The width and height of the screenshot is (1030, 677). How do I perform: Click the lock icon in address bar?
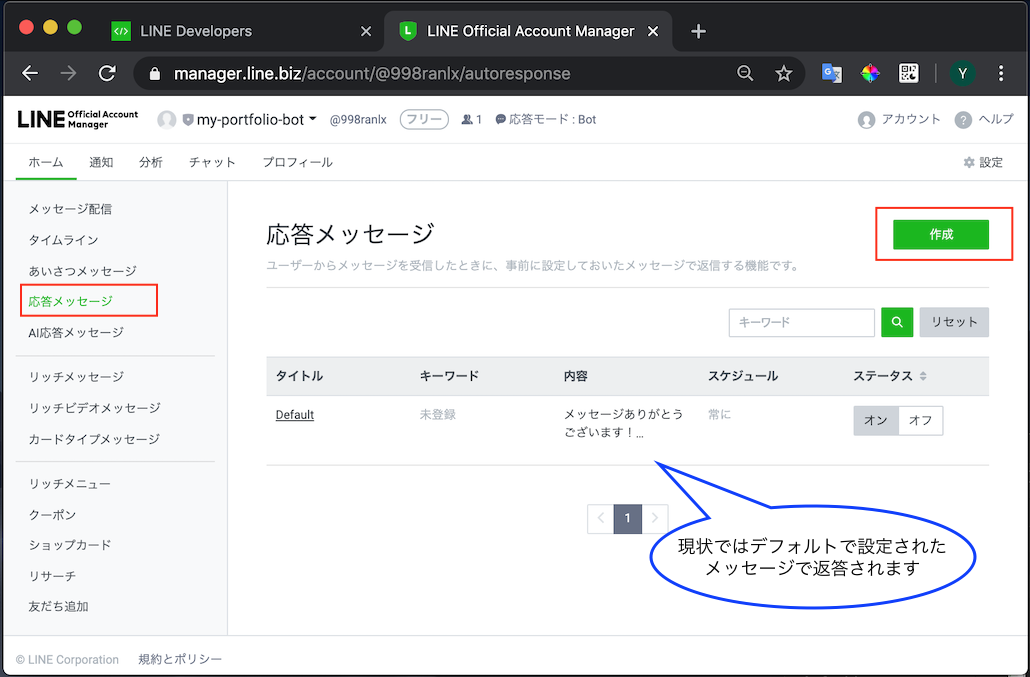(x=155, y=74)
